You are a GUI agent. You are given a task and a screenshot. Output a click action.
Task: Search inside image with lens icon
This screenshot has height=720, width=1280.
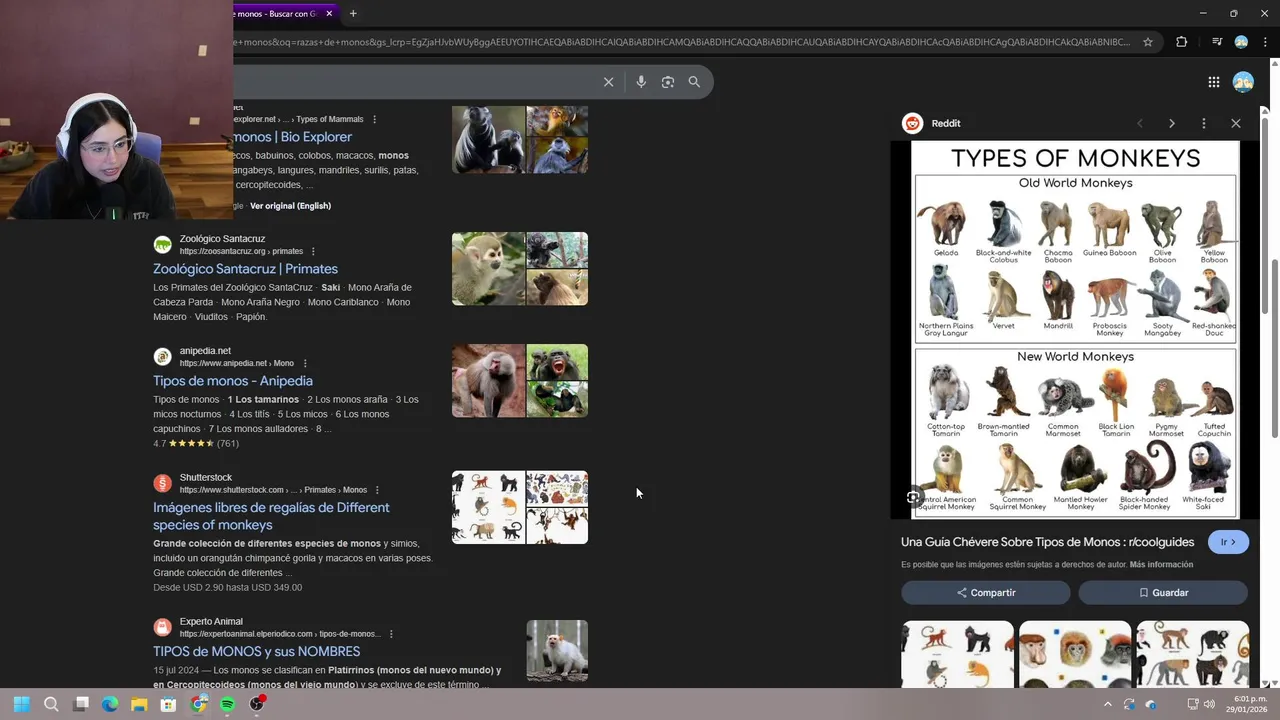tap(913, 497)
